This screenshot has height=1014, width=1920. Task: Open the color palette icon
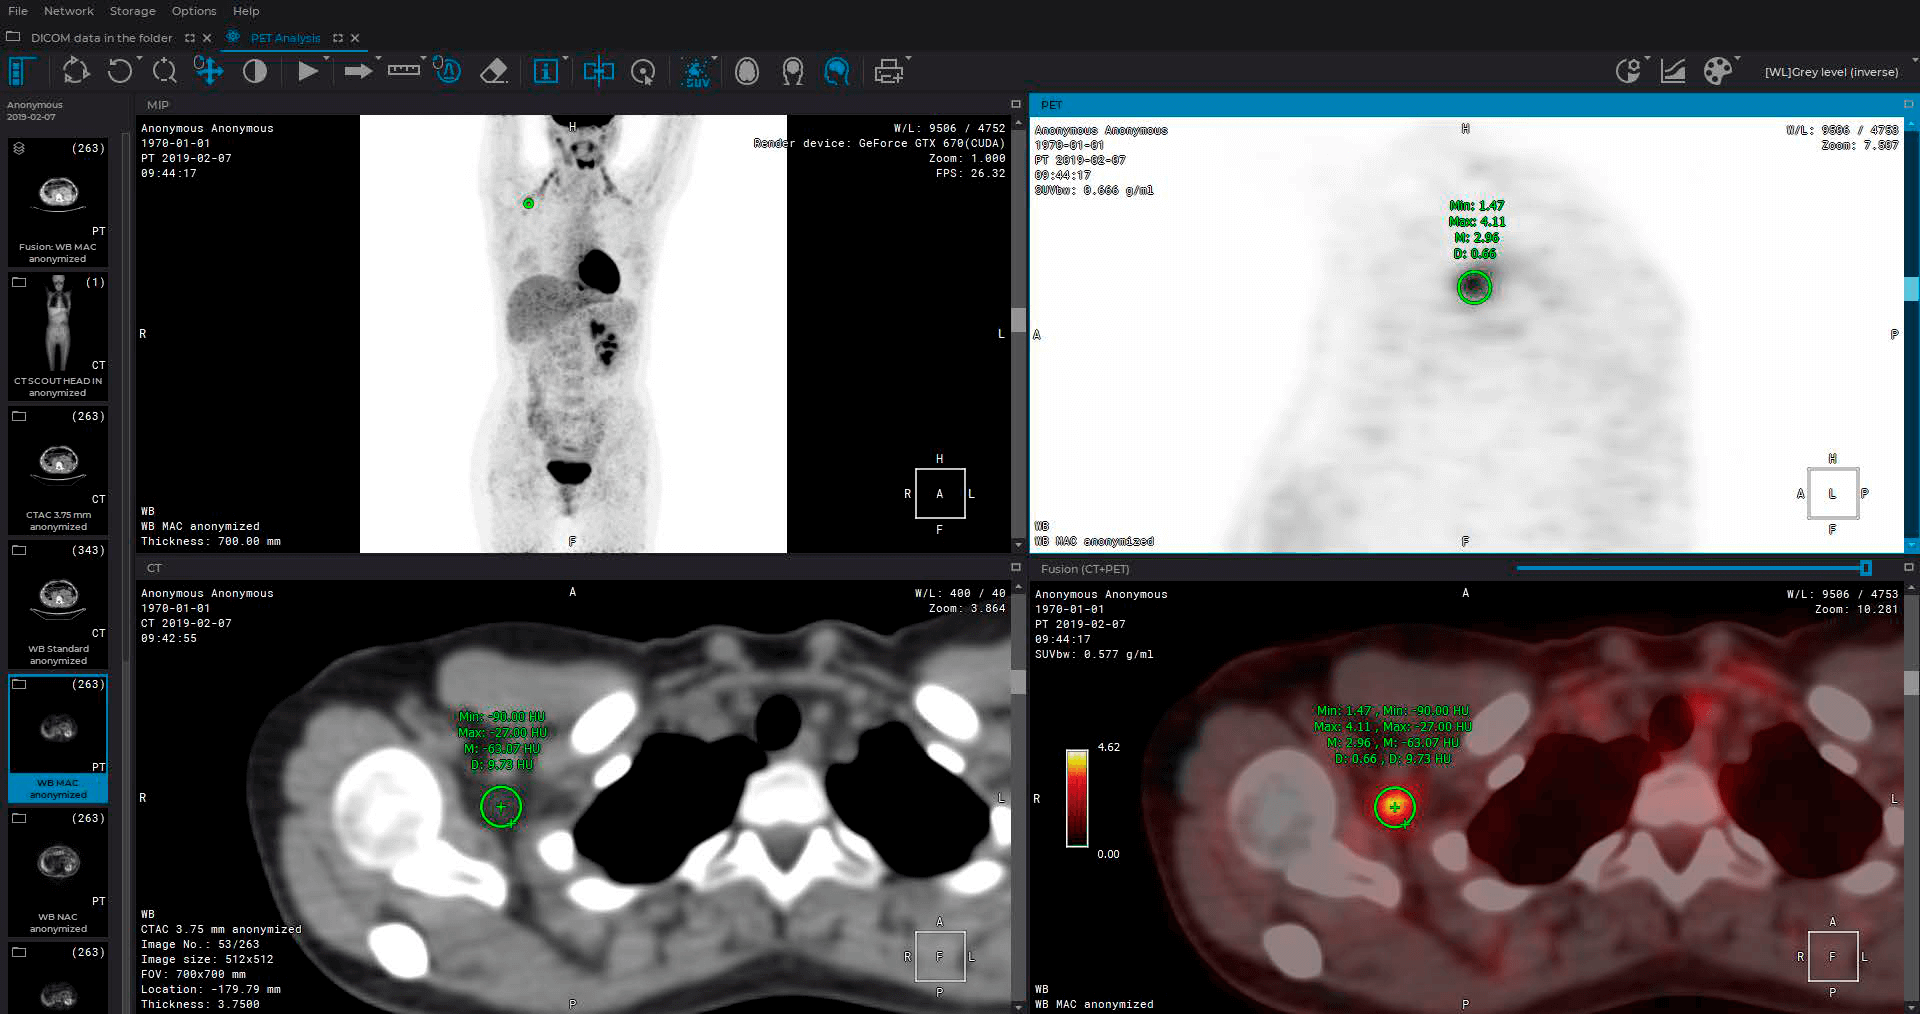(x=1717, y=71)
